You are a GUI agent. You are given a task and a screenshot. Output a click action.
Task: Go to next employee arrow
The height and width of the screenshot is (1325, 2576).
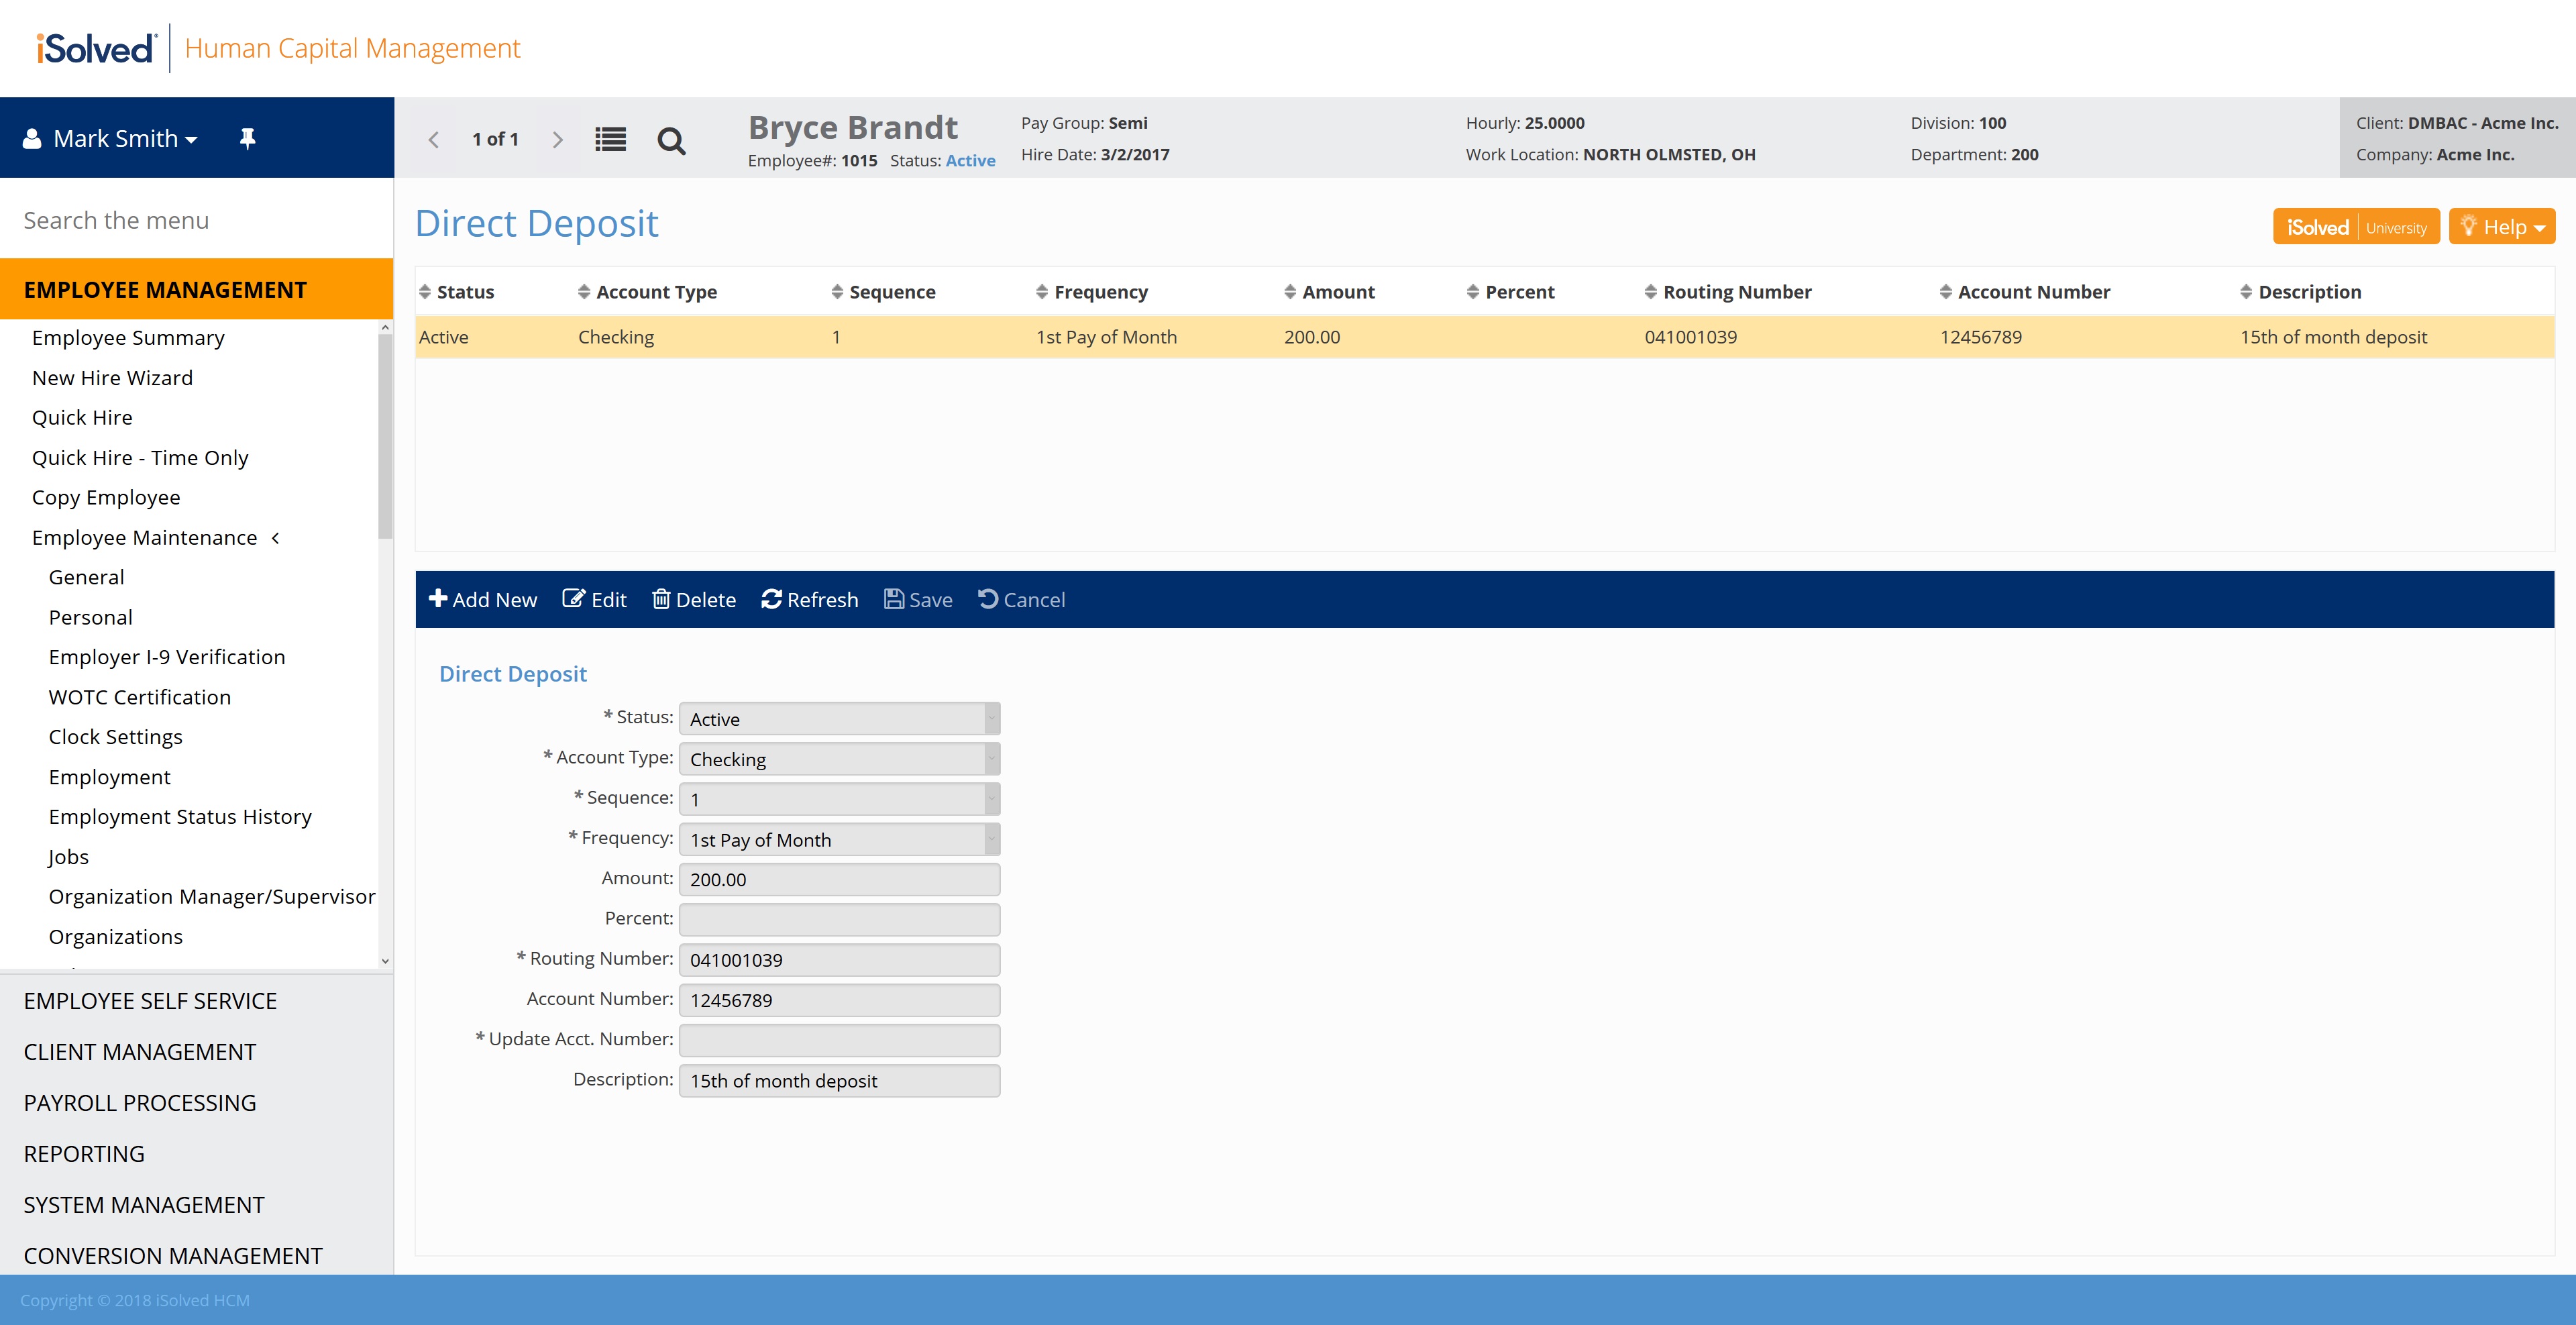[x=558, y=140]
